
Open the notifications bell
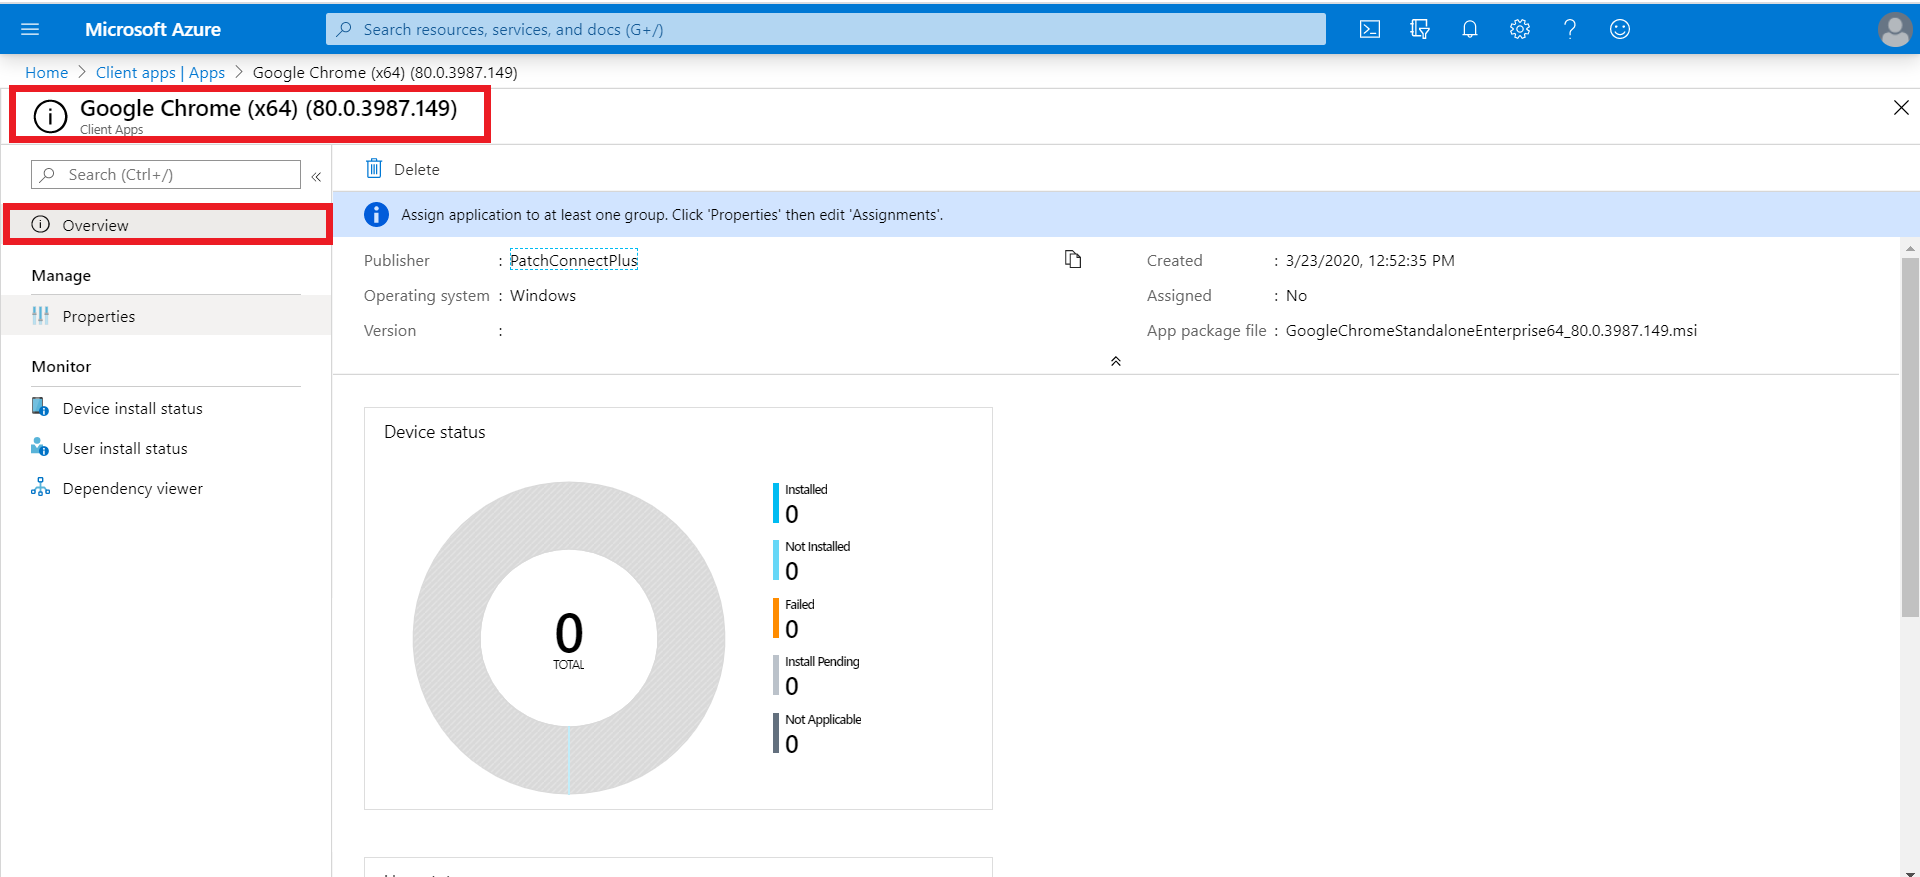pyautogui.click(x=1469, y=29)
